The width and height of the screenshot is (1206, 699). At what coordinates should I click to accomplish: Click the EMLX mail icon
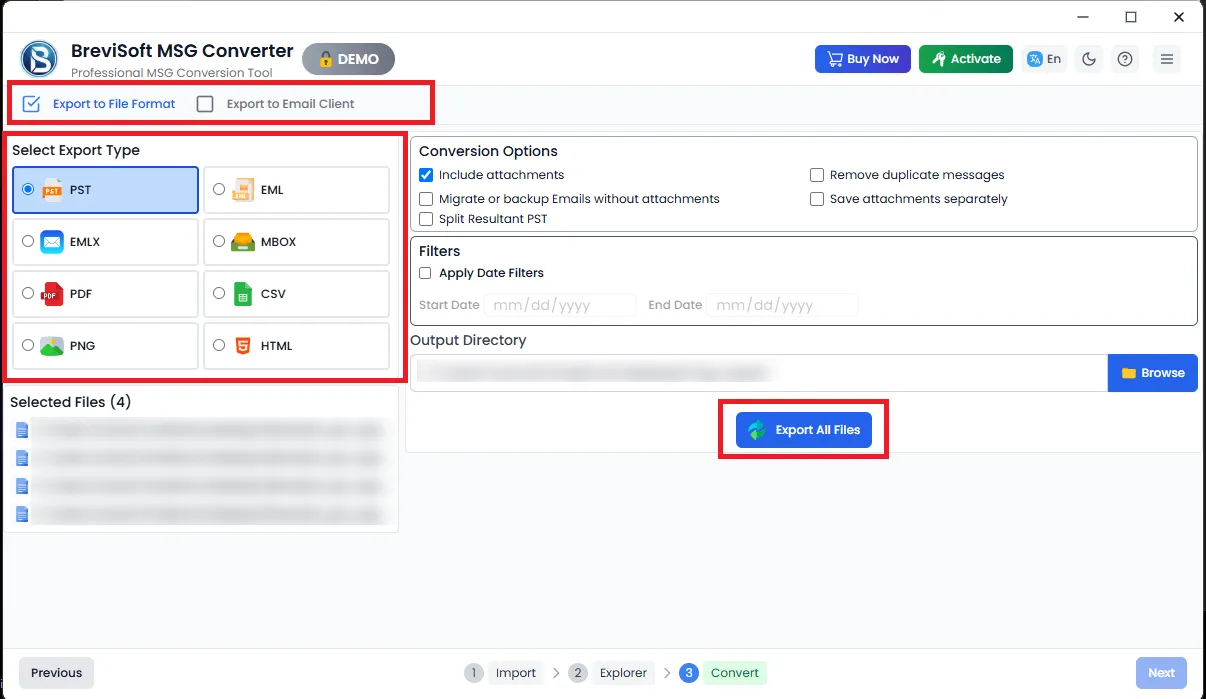[52, 242]
